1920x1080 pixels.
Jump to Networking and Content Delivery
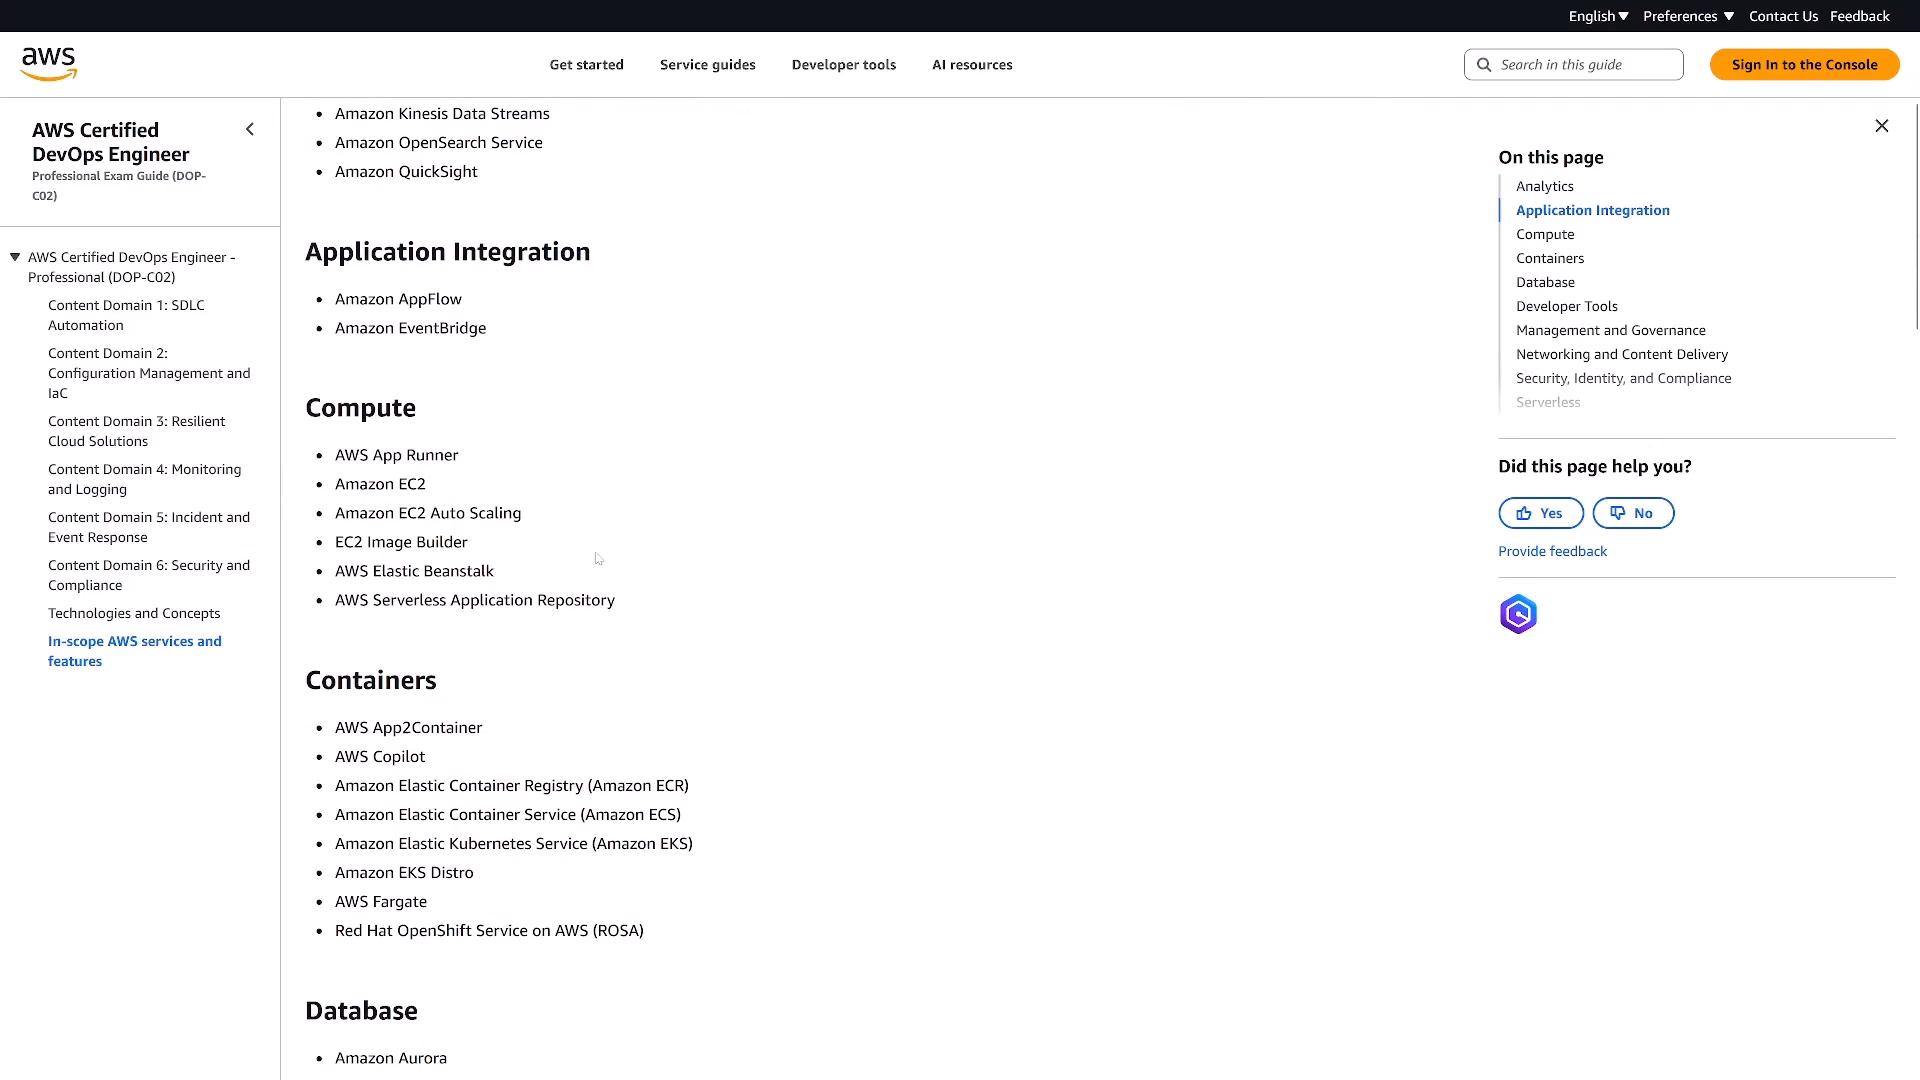click(x=1621, y=354)
